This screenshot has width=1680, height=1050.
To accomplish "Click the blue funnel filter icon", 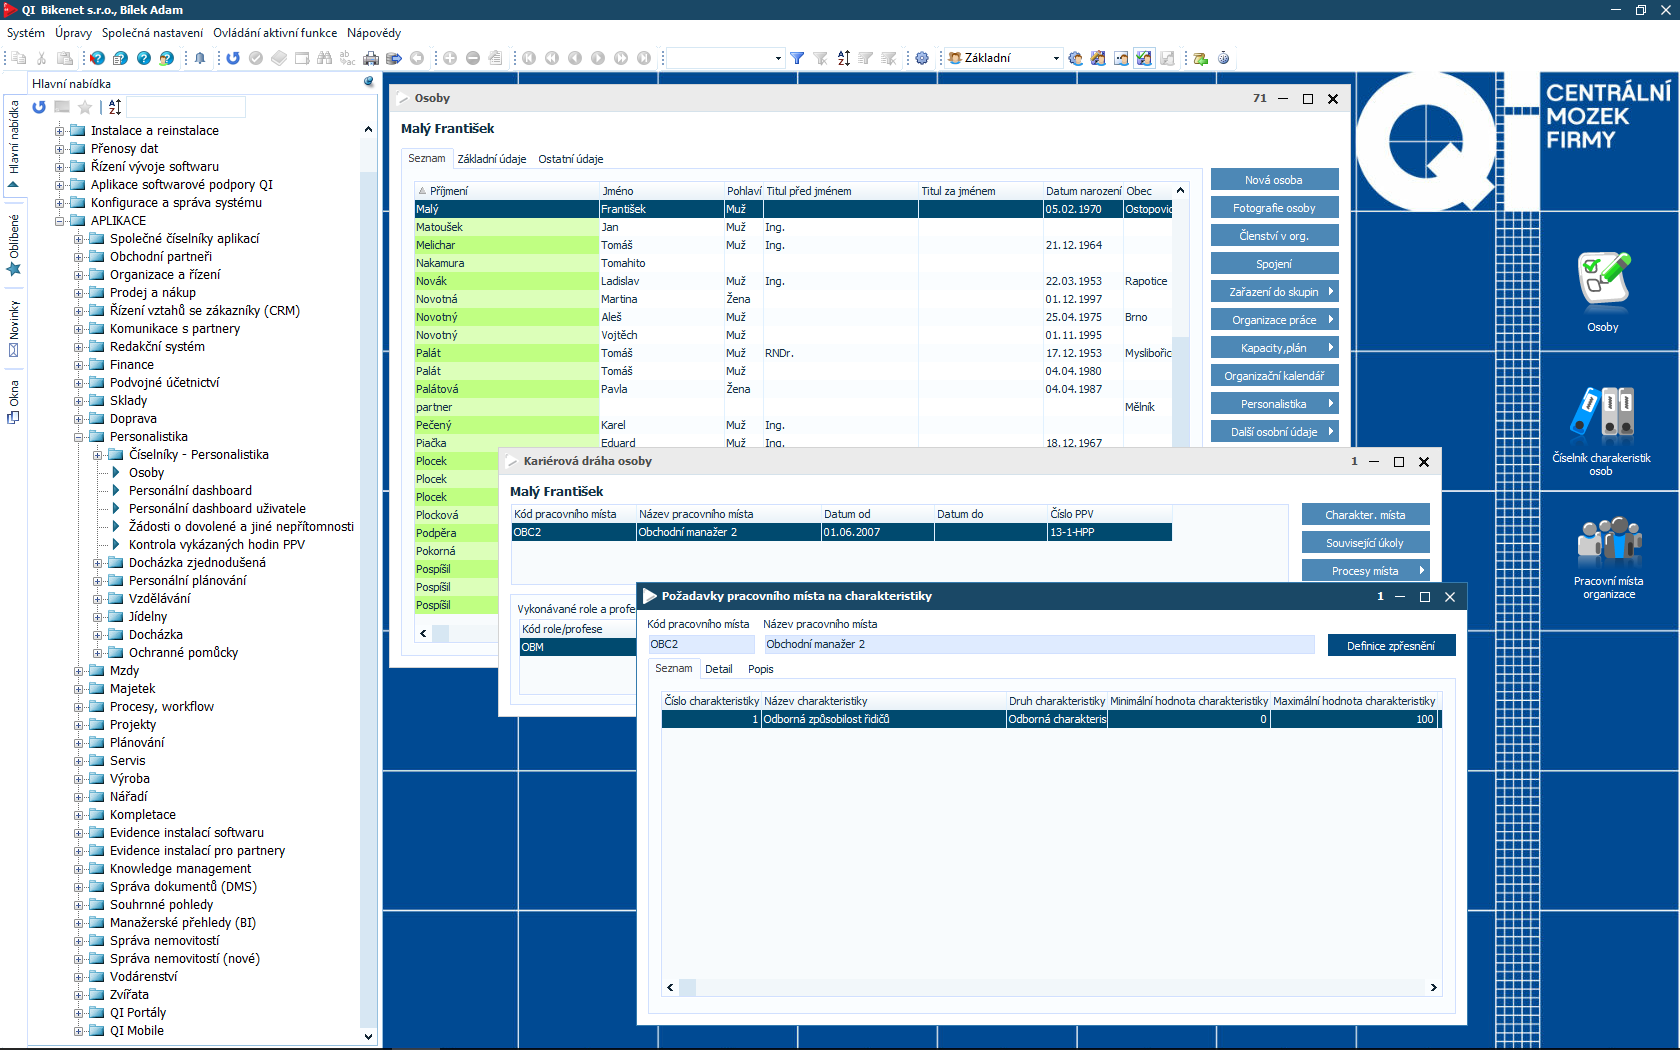I will click(797, 58).
